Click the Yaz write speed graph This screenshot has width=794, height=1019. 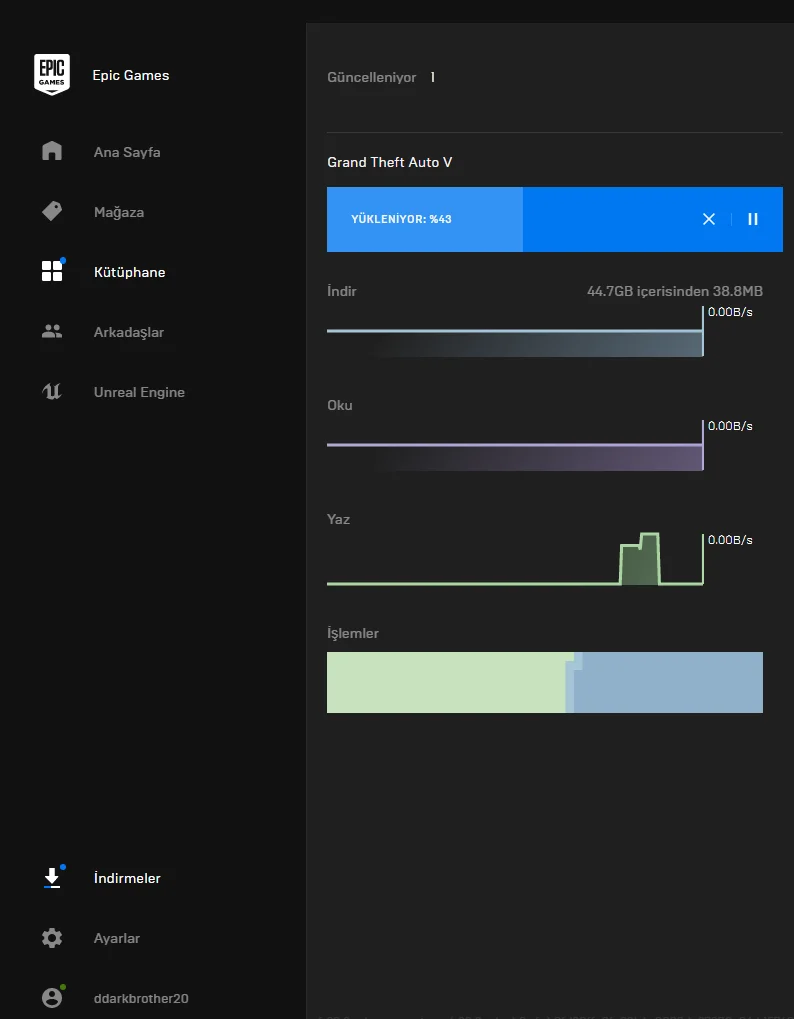514,560
